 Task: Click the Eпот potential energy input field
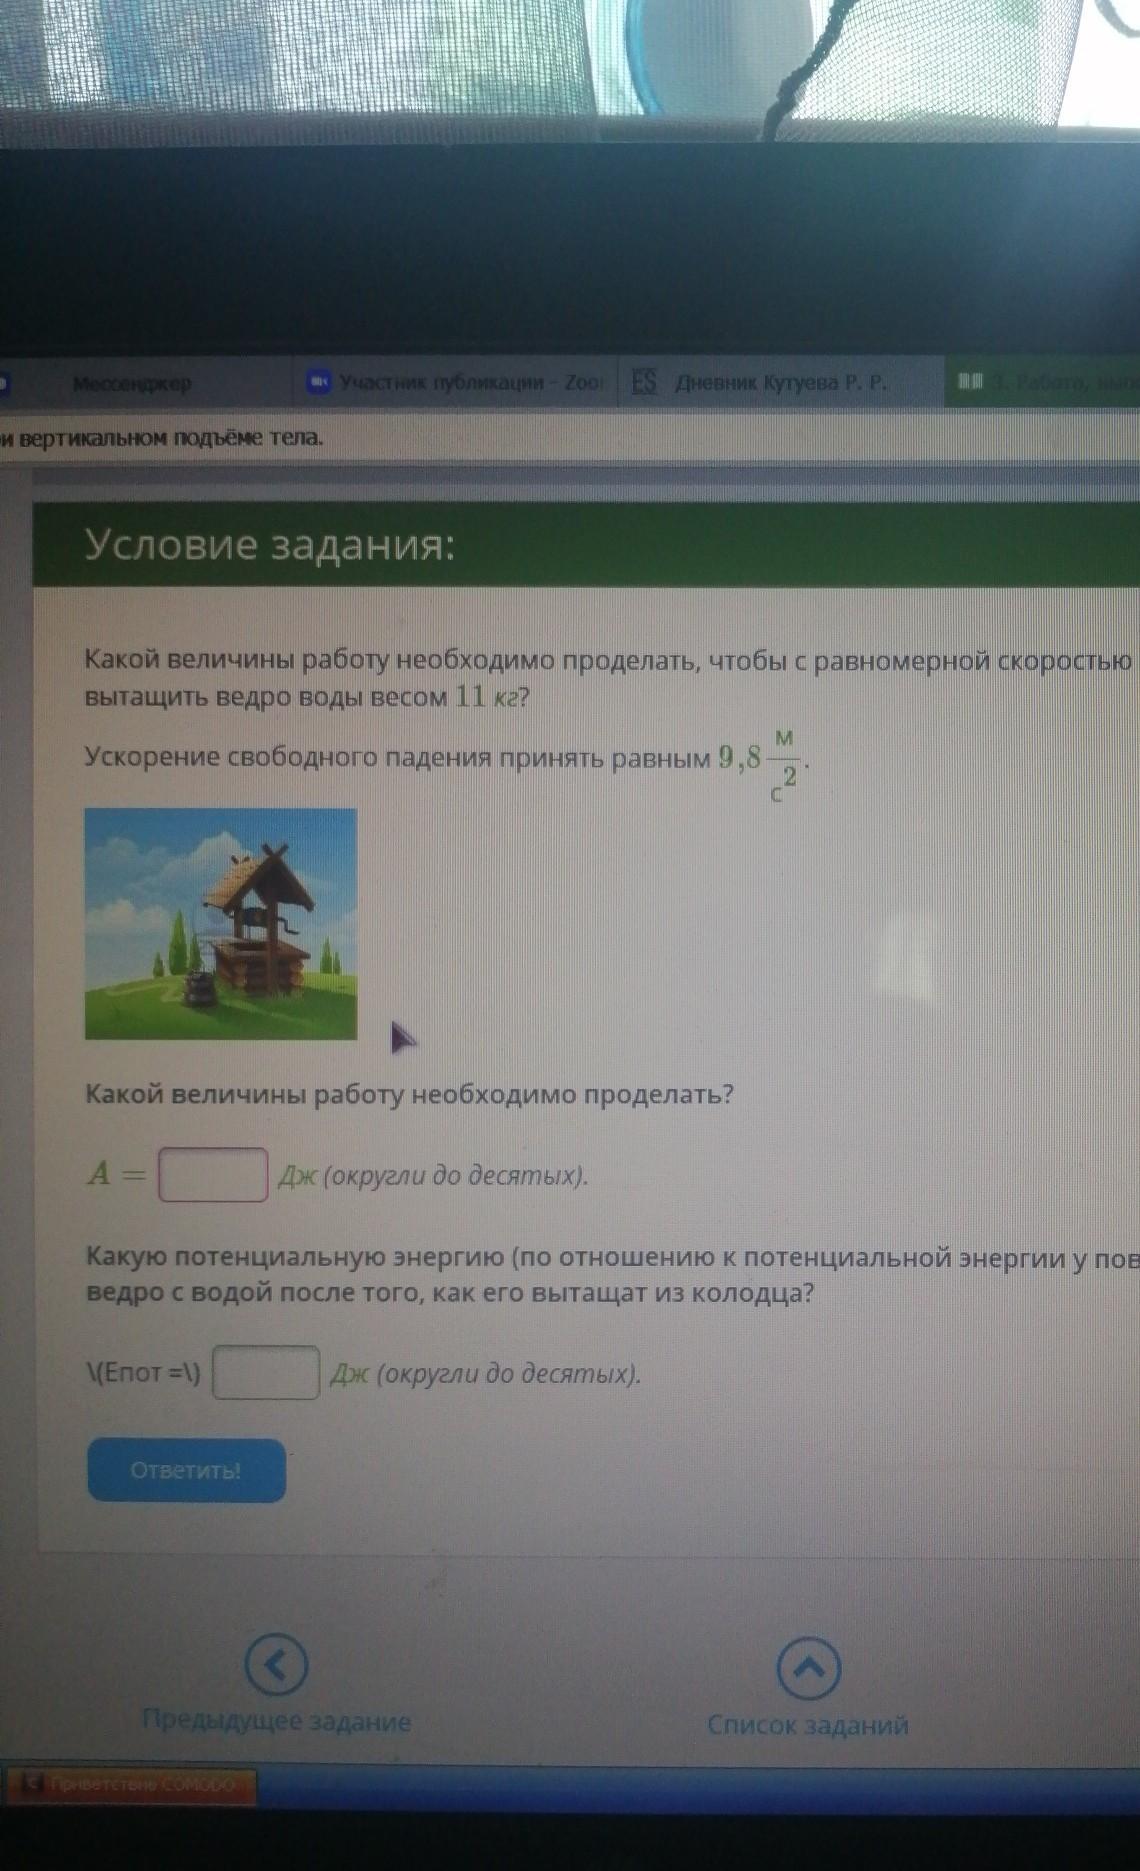(266, 1372)
